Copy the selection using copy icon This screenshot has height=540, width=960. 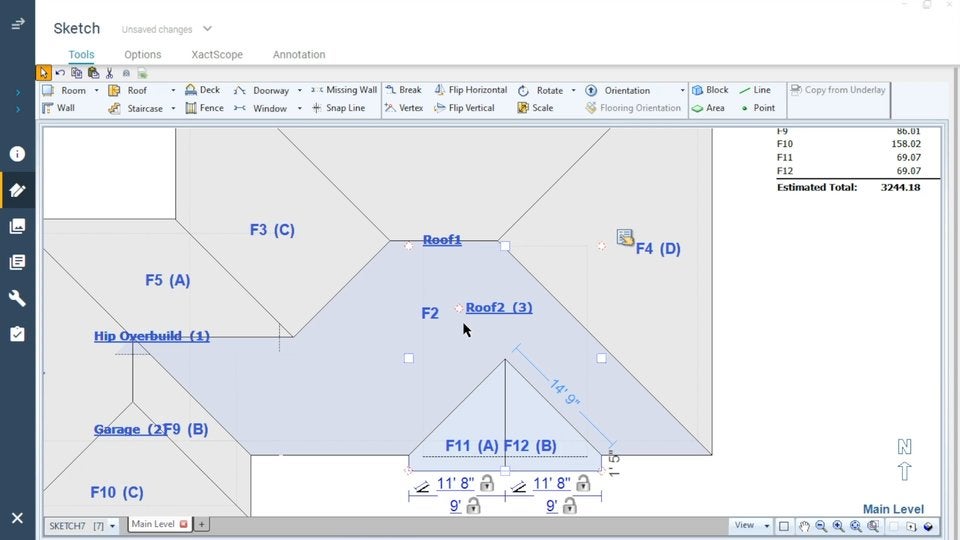[77, 73]
